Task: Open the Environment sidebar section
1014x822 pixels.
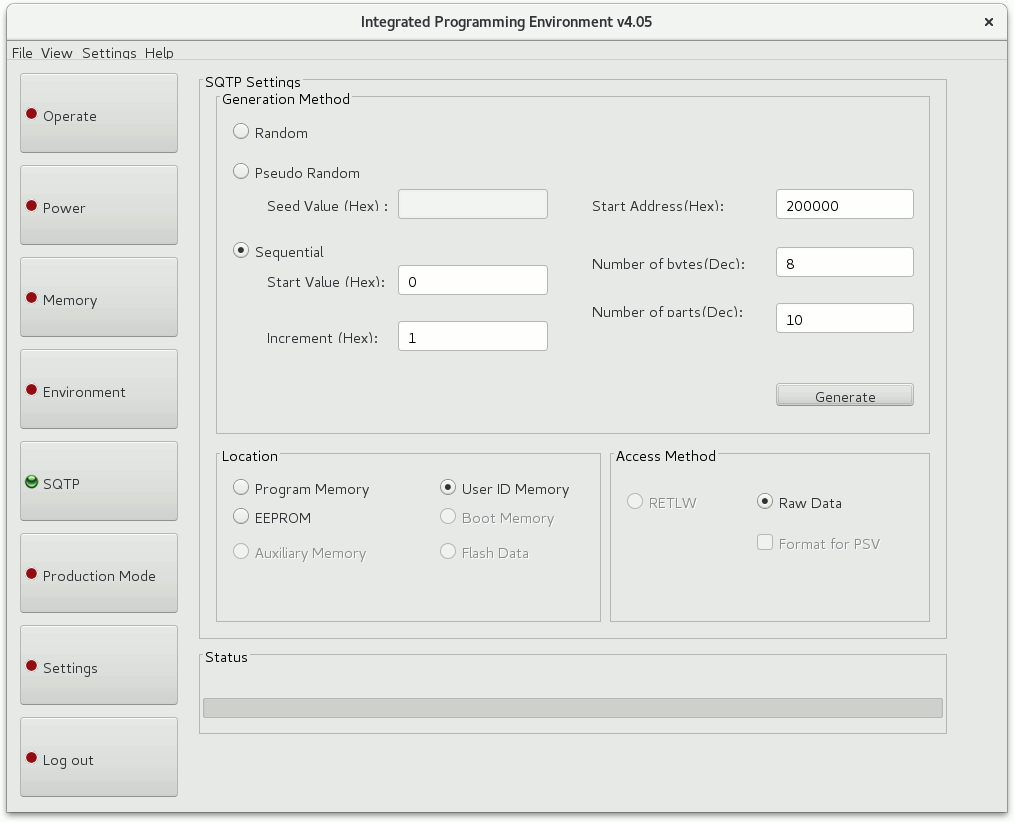Action: click(x=99, y=390)
